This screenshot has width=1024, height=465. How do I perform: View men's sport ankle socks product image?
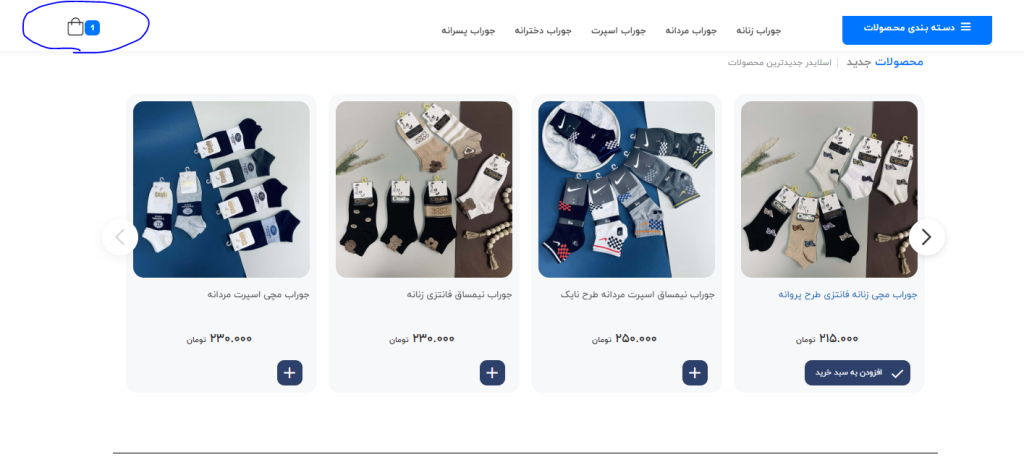point(221,189)
